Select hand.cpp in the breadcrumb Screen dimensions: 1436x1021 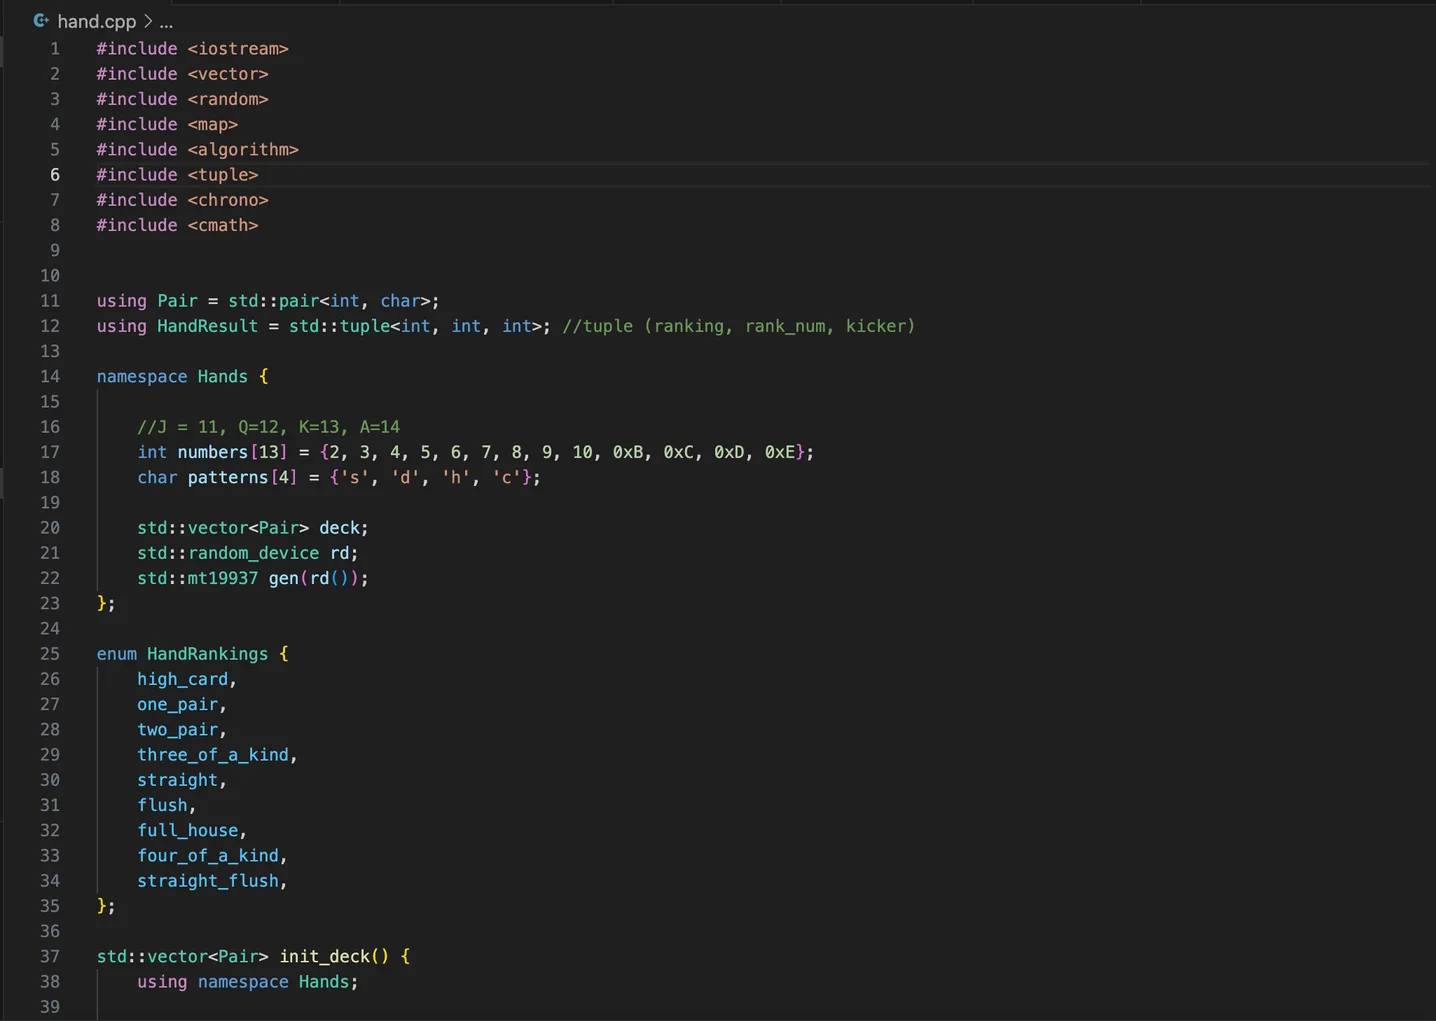click(97, 21)
